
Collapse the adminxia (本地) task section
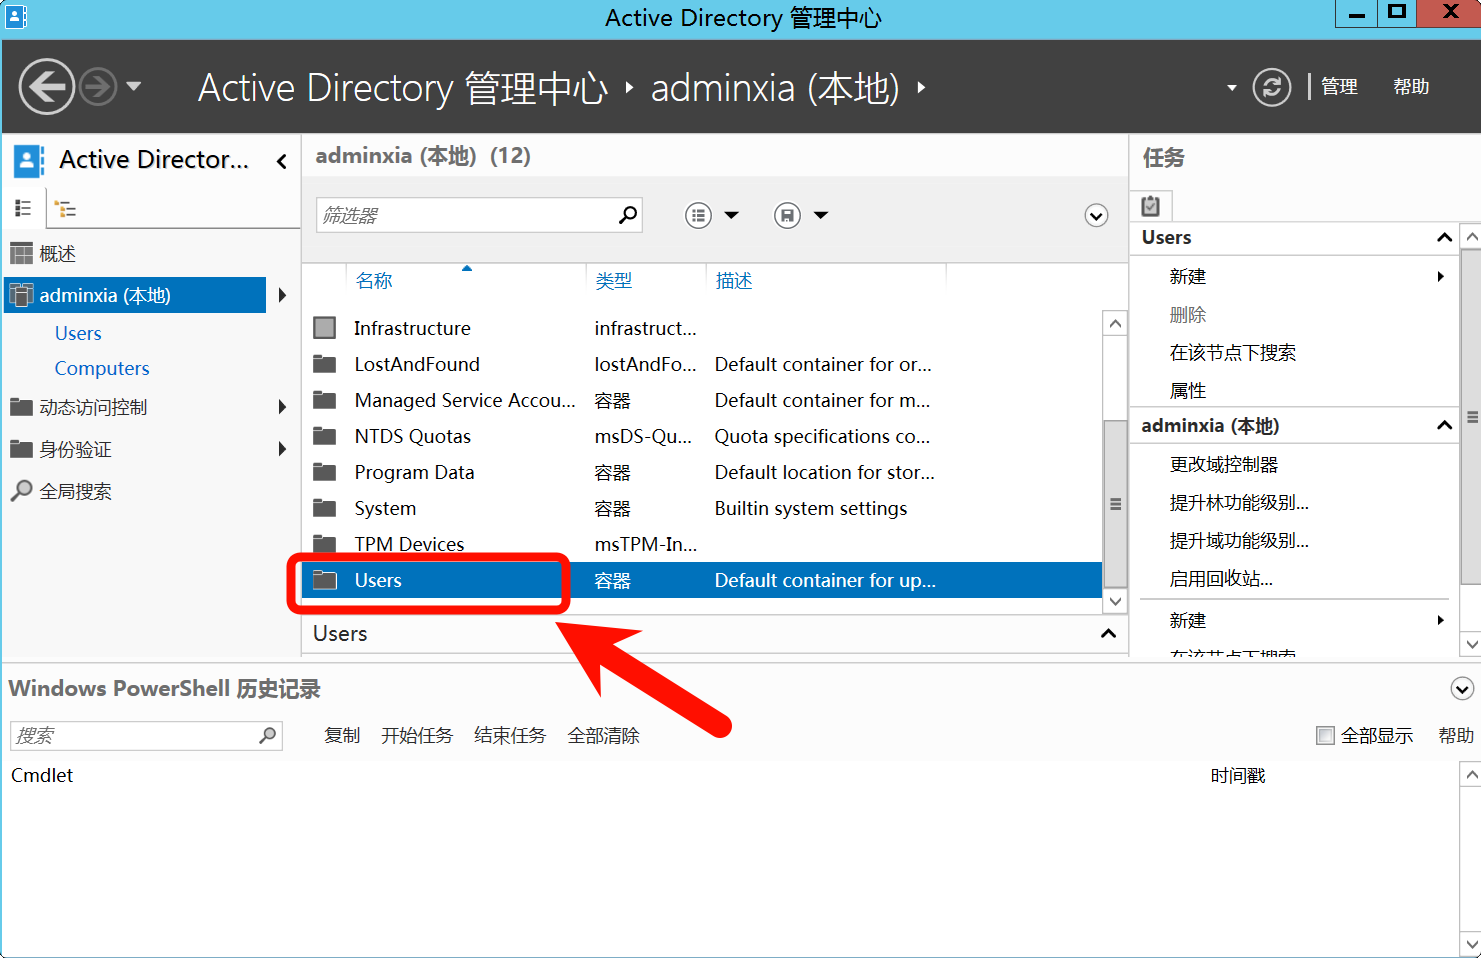coord(1443,426)
